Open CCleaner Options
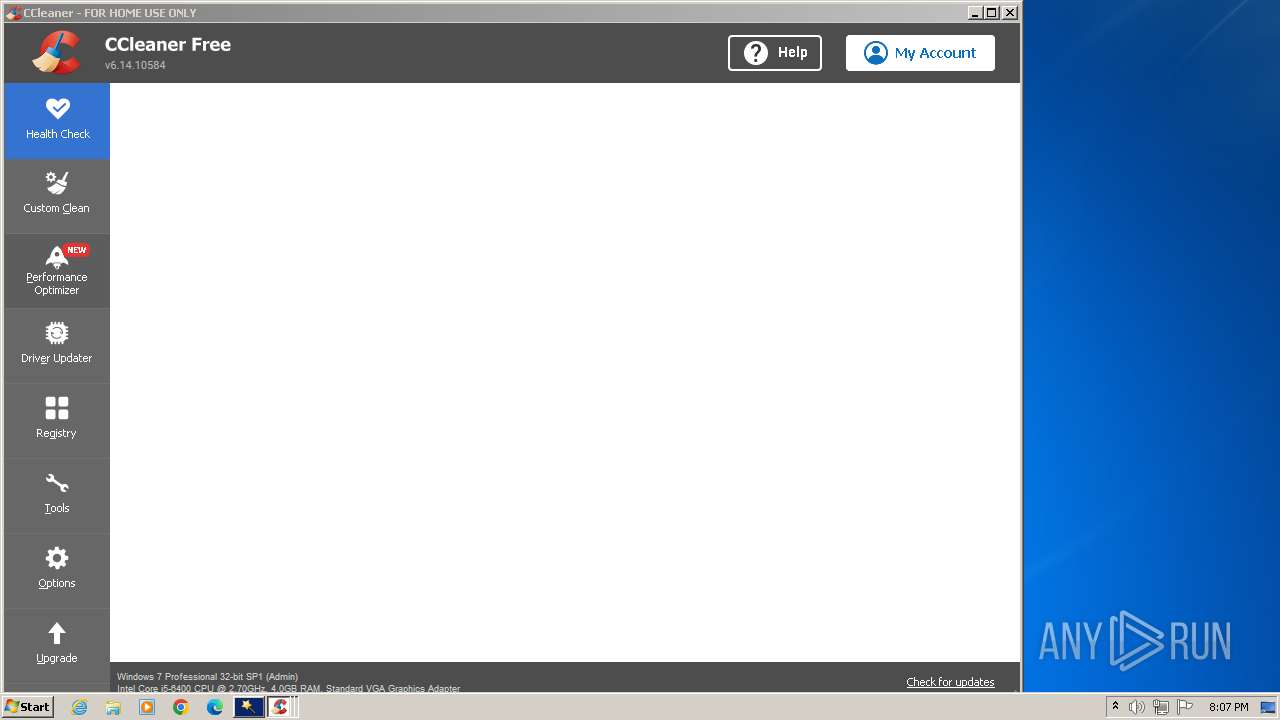Image resolution: width=1280 pixels, height=720 pixels. click(57, 571)
